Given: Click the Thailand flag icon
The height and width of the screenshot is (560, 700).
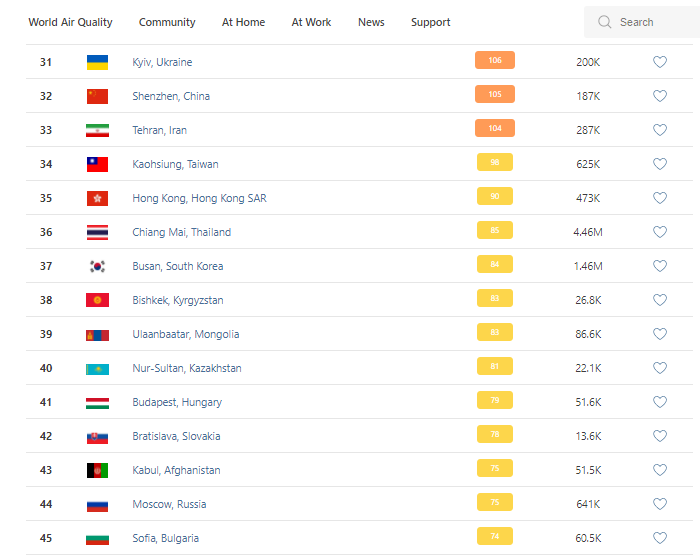Looking at the screenshot, I should click(97, 232).
